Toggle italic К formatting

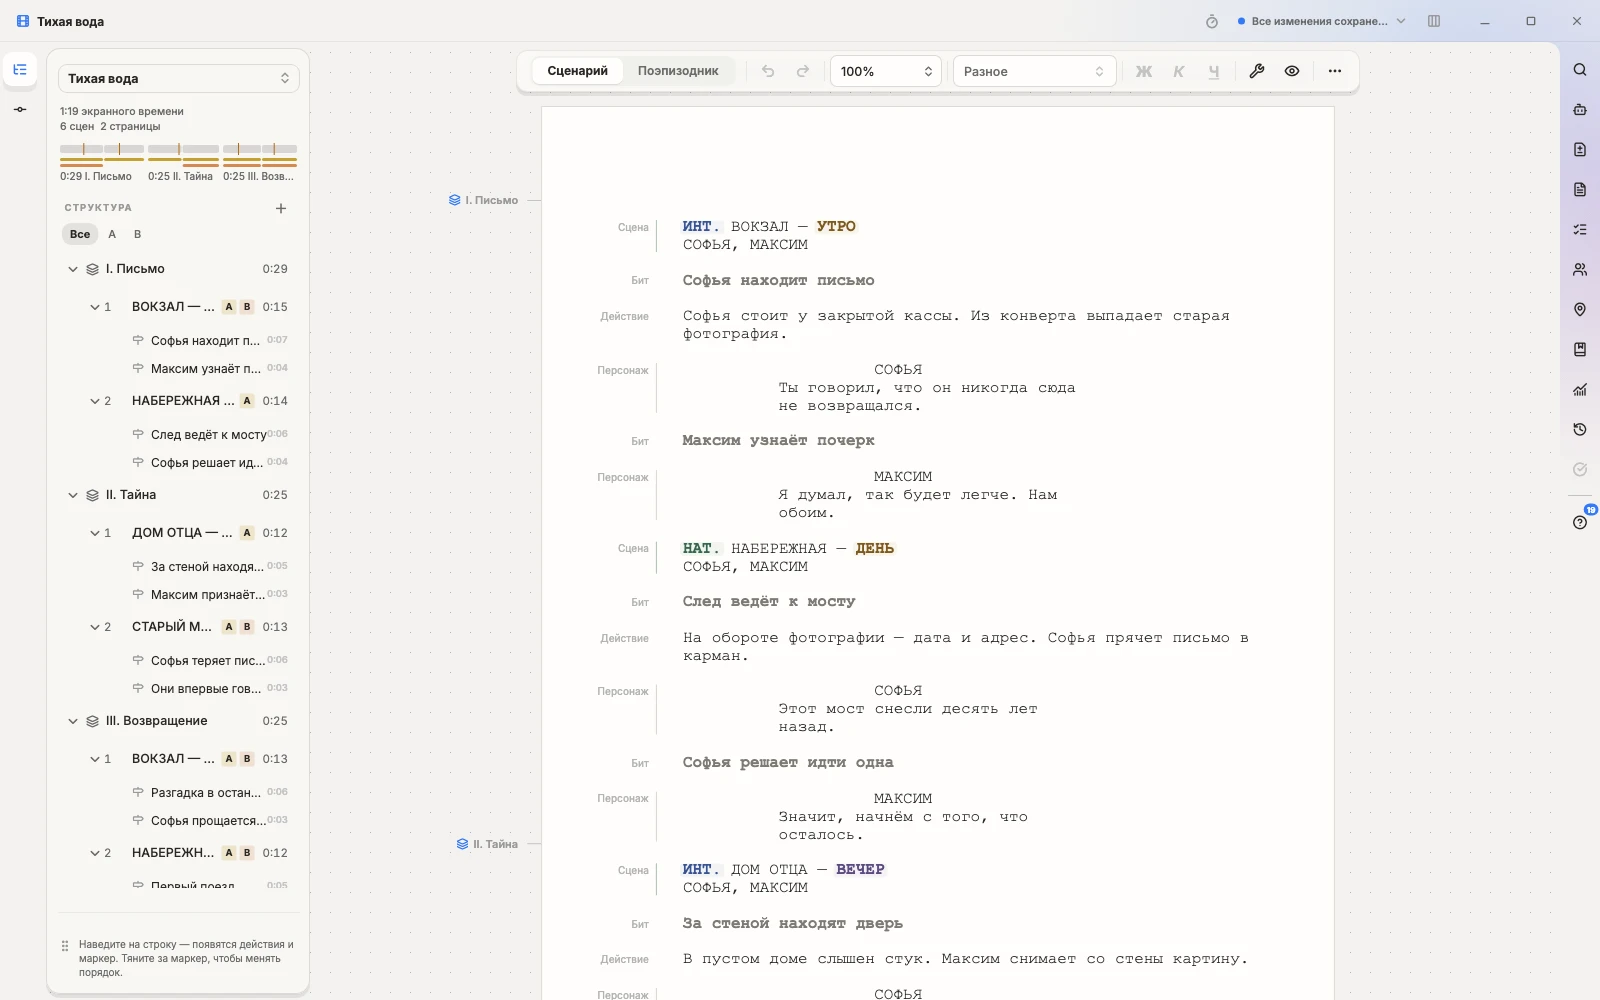1179,71
